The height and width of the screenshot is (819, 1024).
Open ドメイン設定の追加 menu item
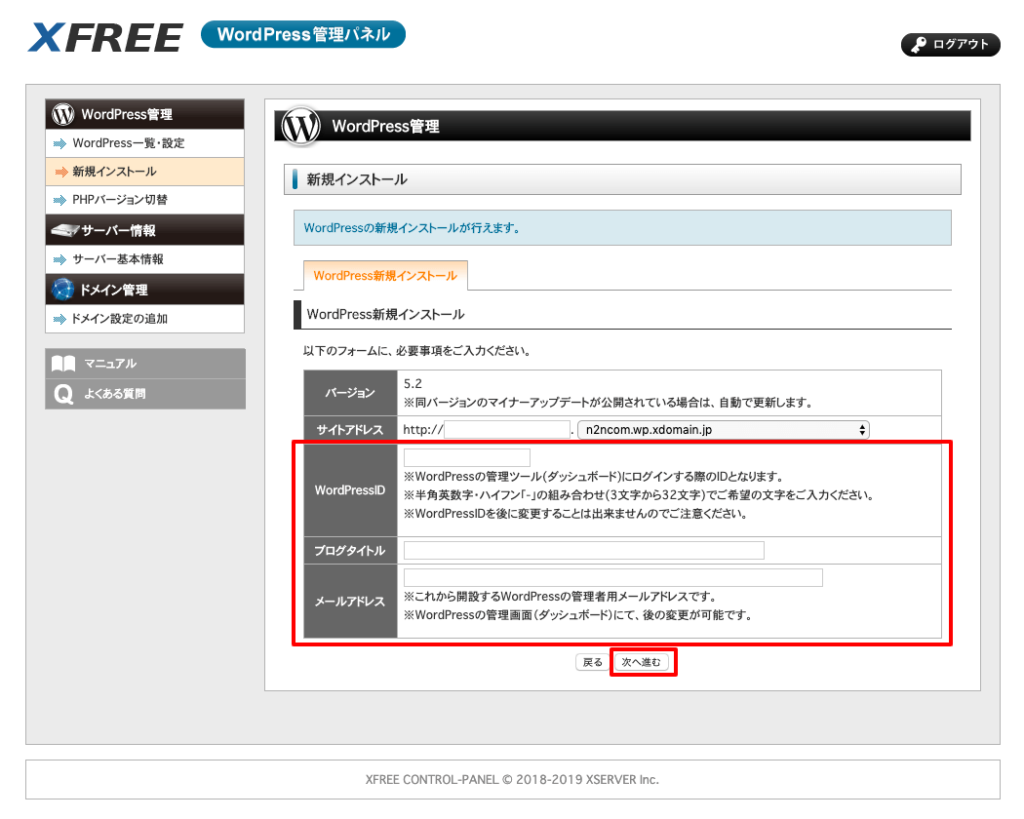[145, 319]
